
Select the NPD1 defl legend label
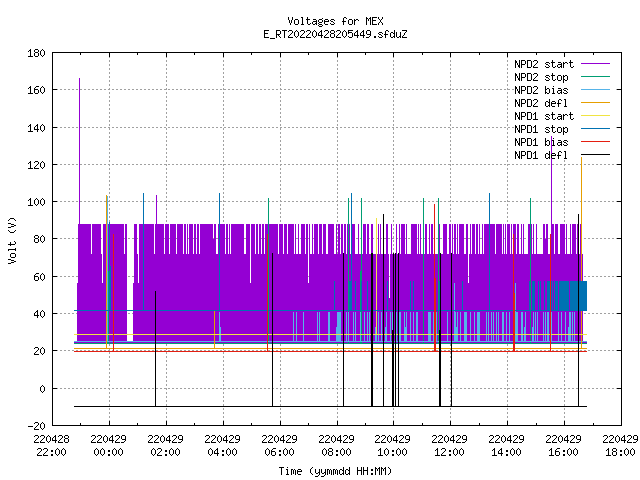(x=541, y=156)
